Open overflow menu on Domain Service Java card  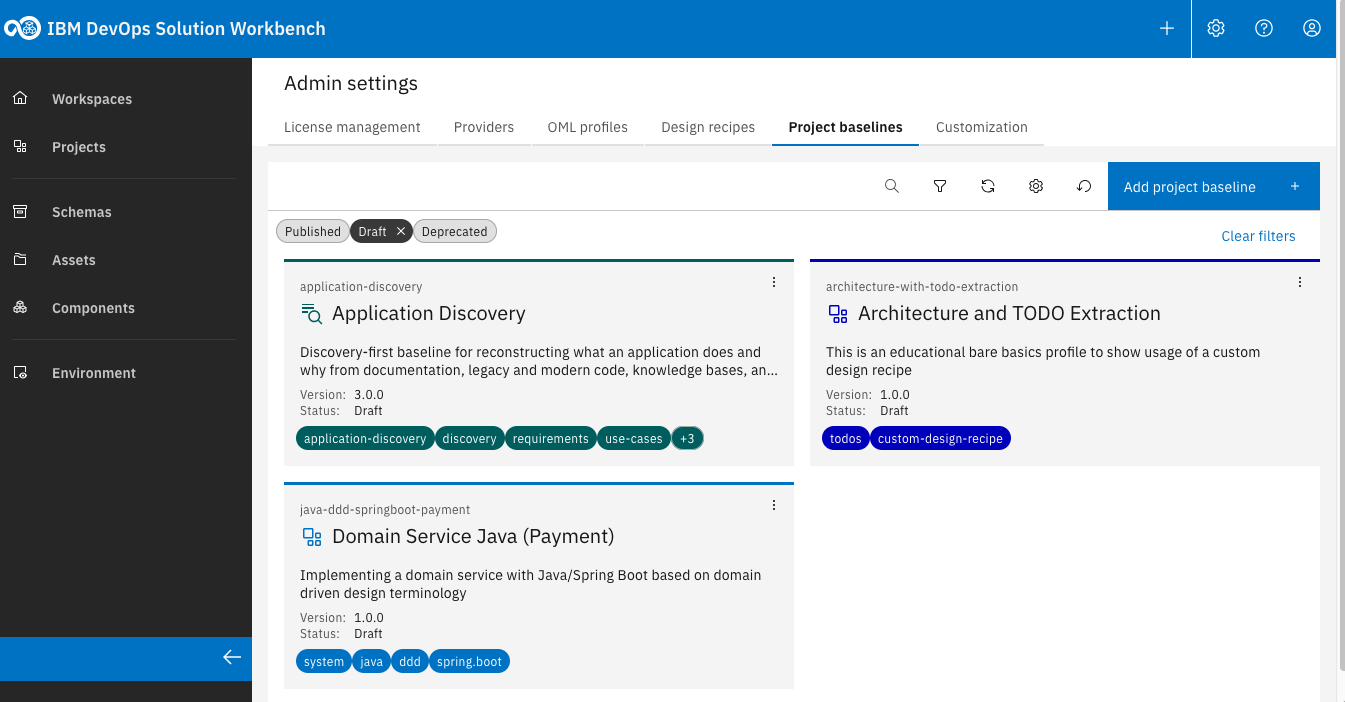tap(774, 505)
